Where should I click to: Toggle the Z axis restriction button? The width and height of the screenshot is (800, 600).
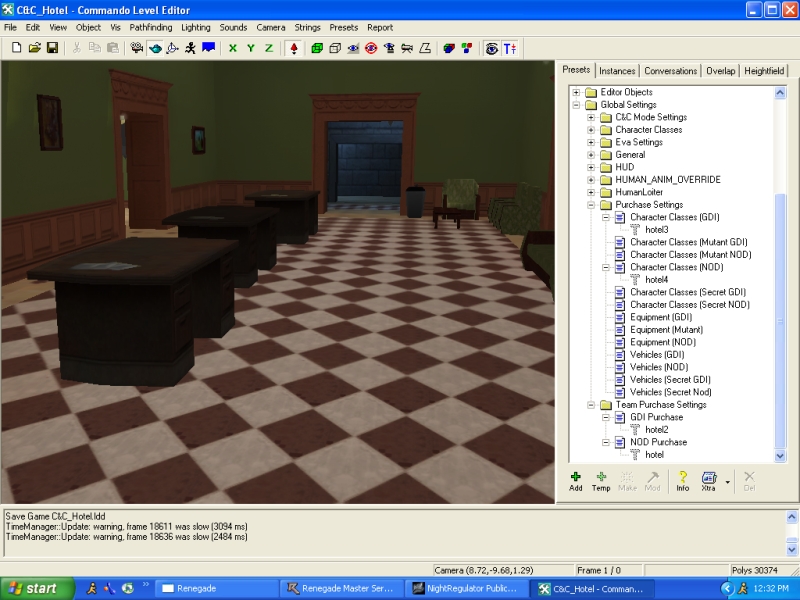coord(269,48)
